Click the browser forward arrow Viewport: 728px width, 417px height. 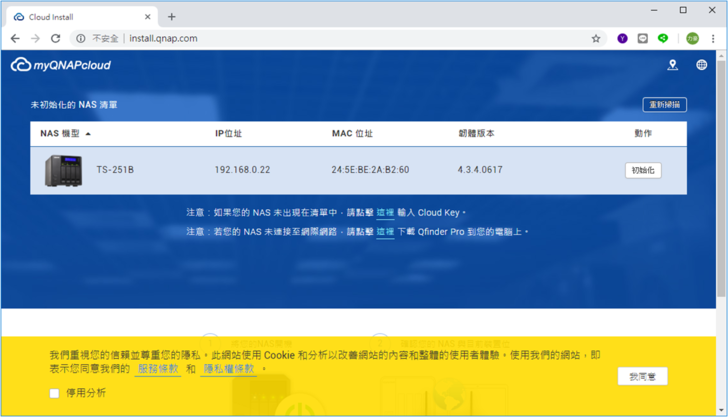click(35, 39)
